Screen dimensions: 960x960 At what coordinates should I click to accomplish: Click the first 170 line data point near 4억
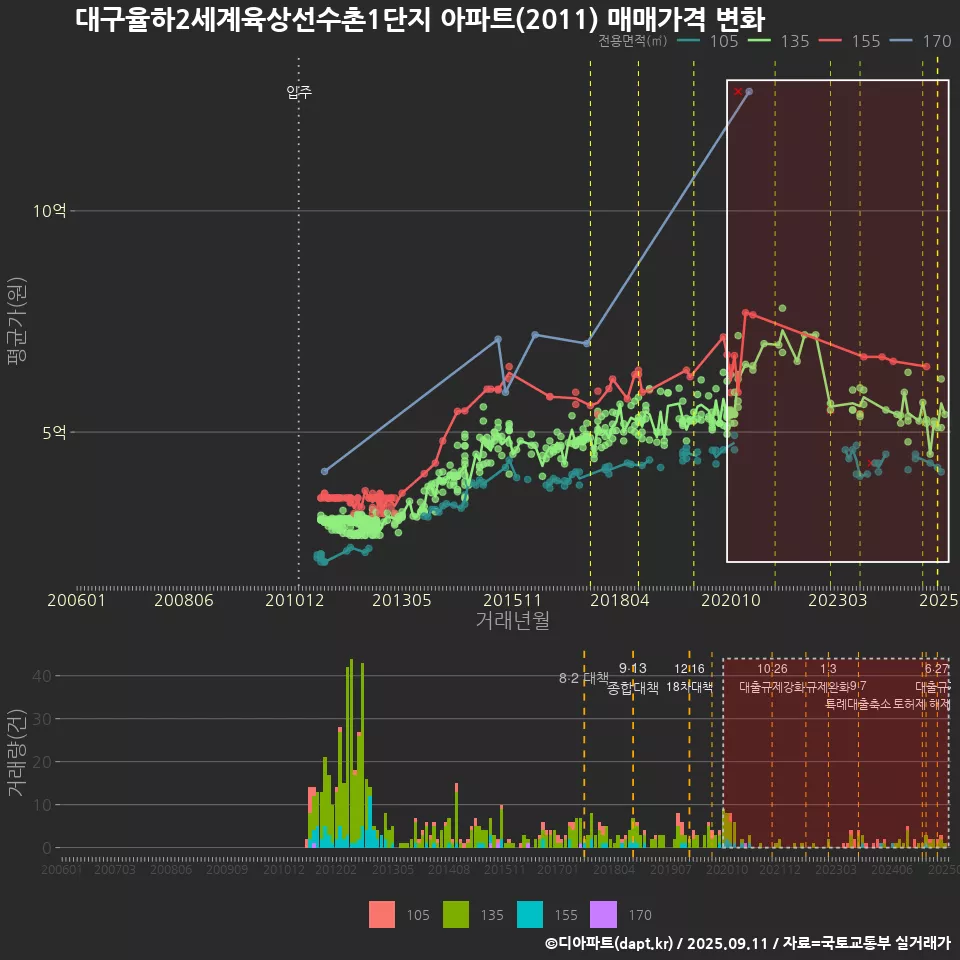324,471
